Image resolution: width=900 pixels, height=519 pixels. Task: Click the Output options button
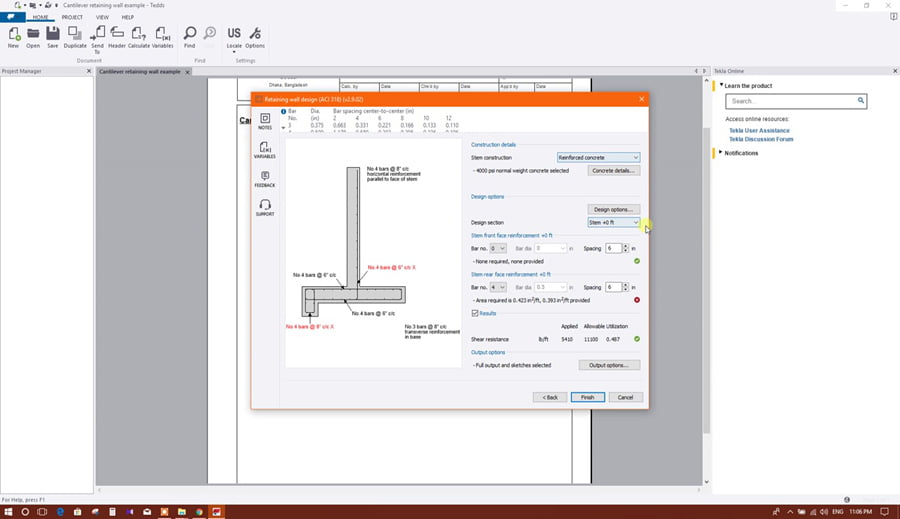click(609, 365)
